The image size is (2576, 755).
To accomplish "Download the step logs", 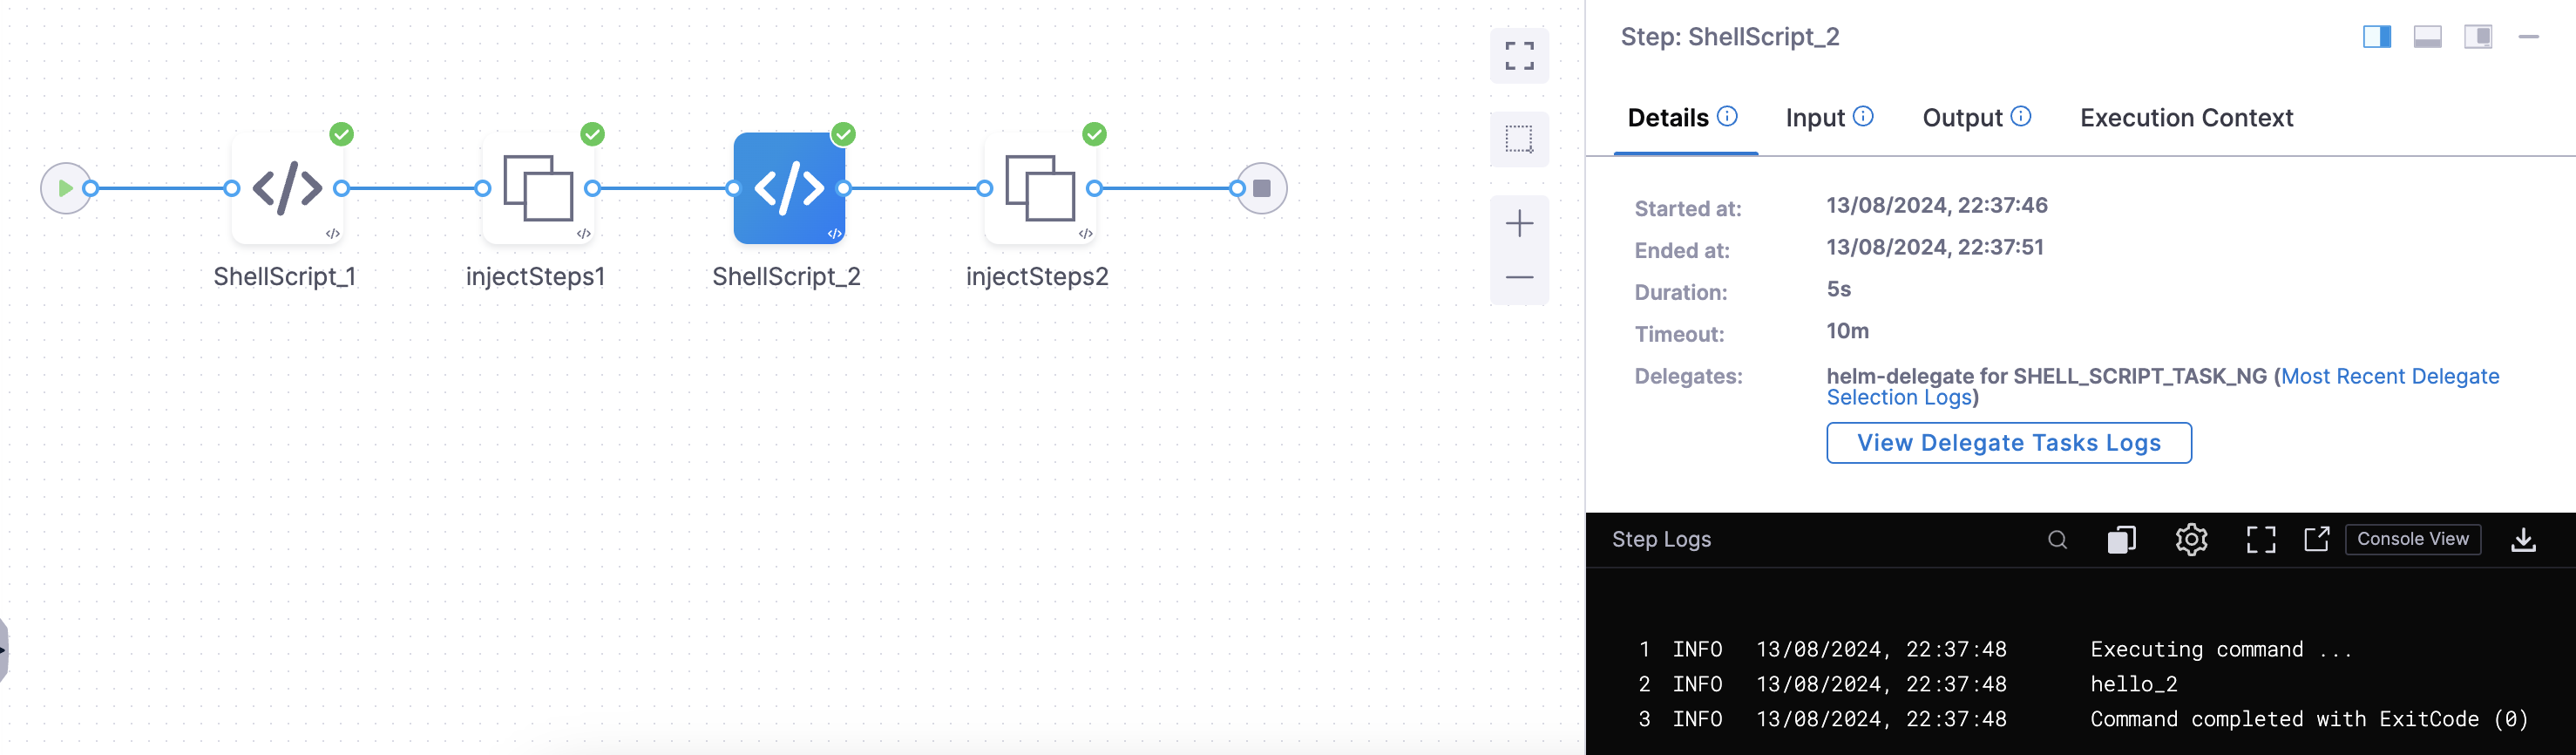I will [2523, 540].
